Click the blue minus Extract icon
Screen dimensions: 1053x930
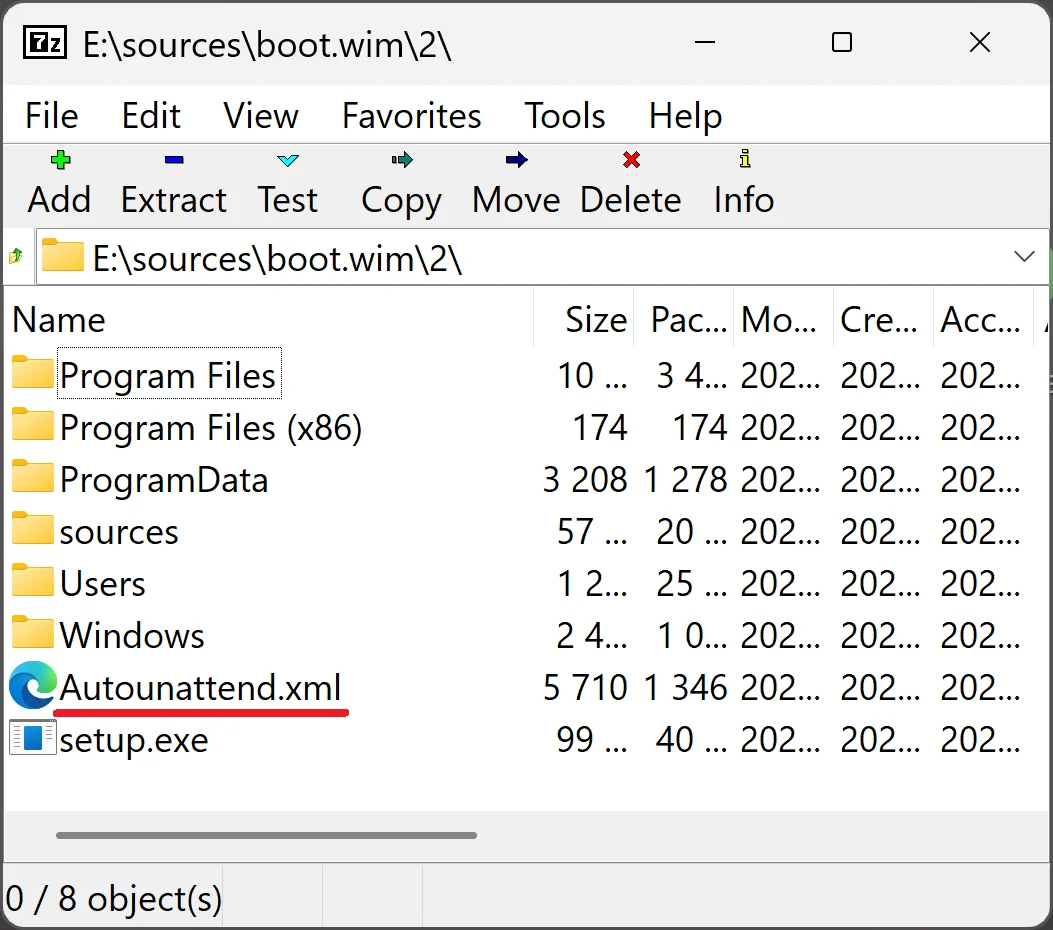click(x=174, y=160)
